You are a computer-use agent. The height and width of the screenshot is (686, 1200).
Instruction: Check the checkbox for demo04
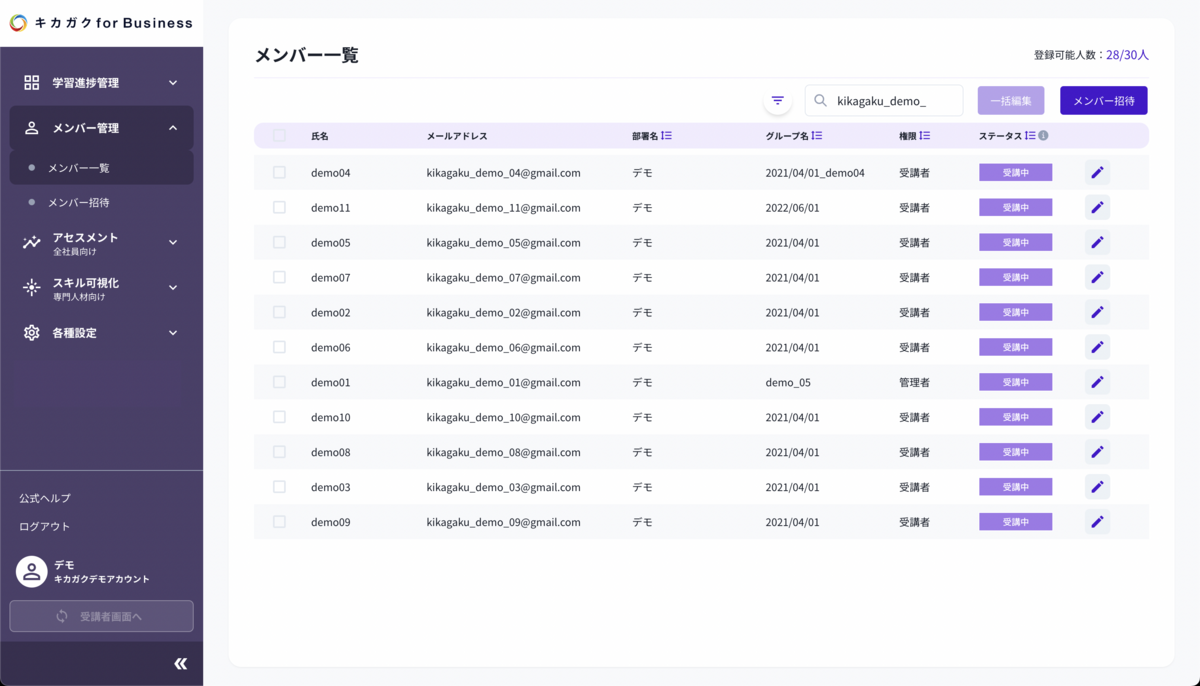(279, 173)
